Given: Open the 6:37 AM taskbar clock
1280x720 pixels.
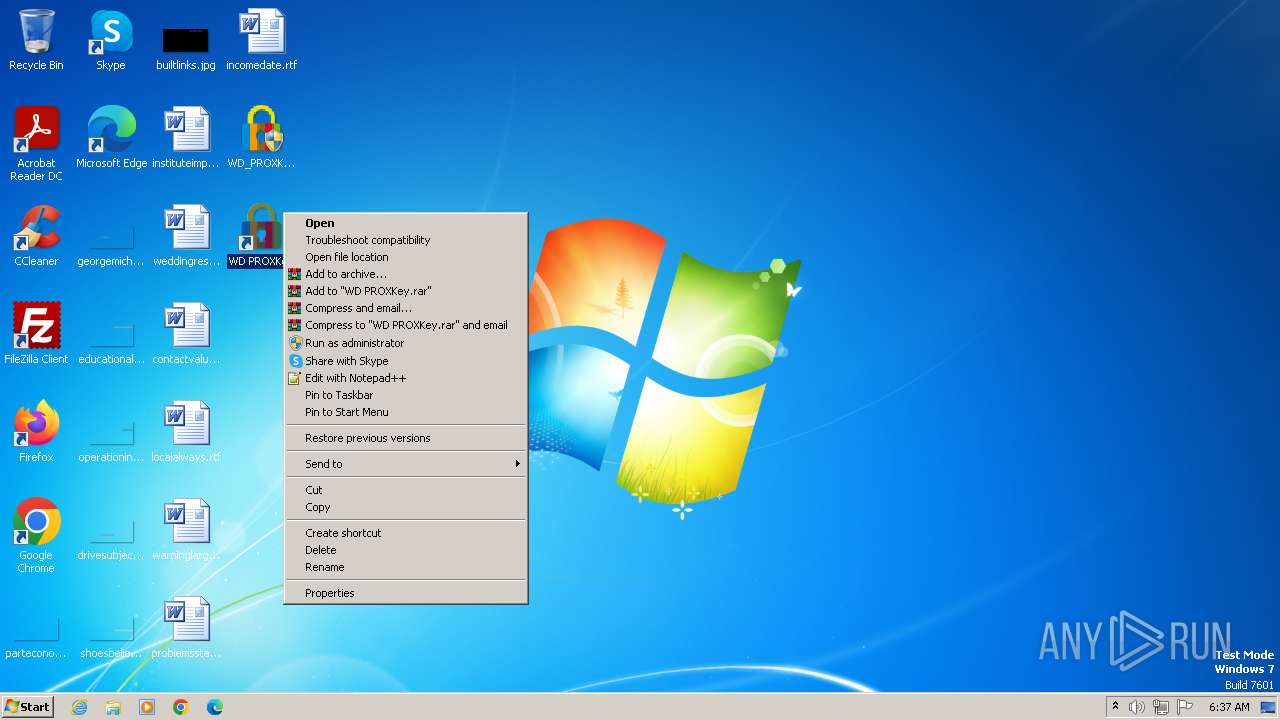Looking at the screenshot, I should (1229, 707).
